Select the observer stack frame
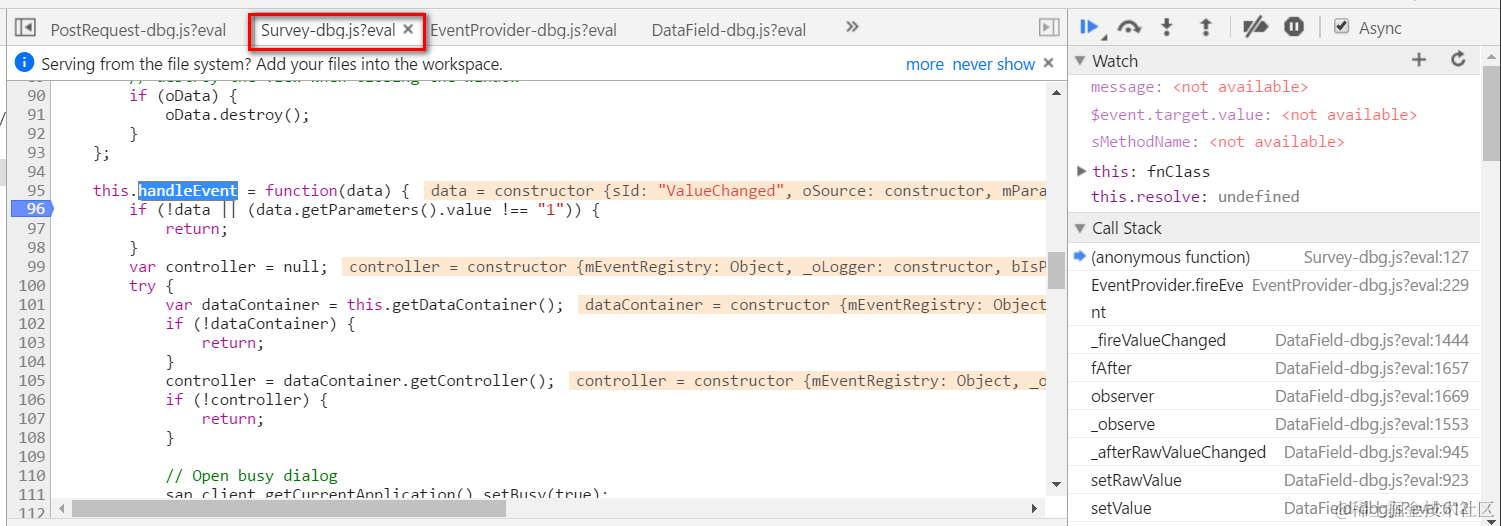This screenshot has height=526, width=1501. (x=1272, y=396)
